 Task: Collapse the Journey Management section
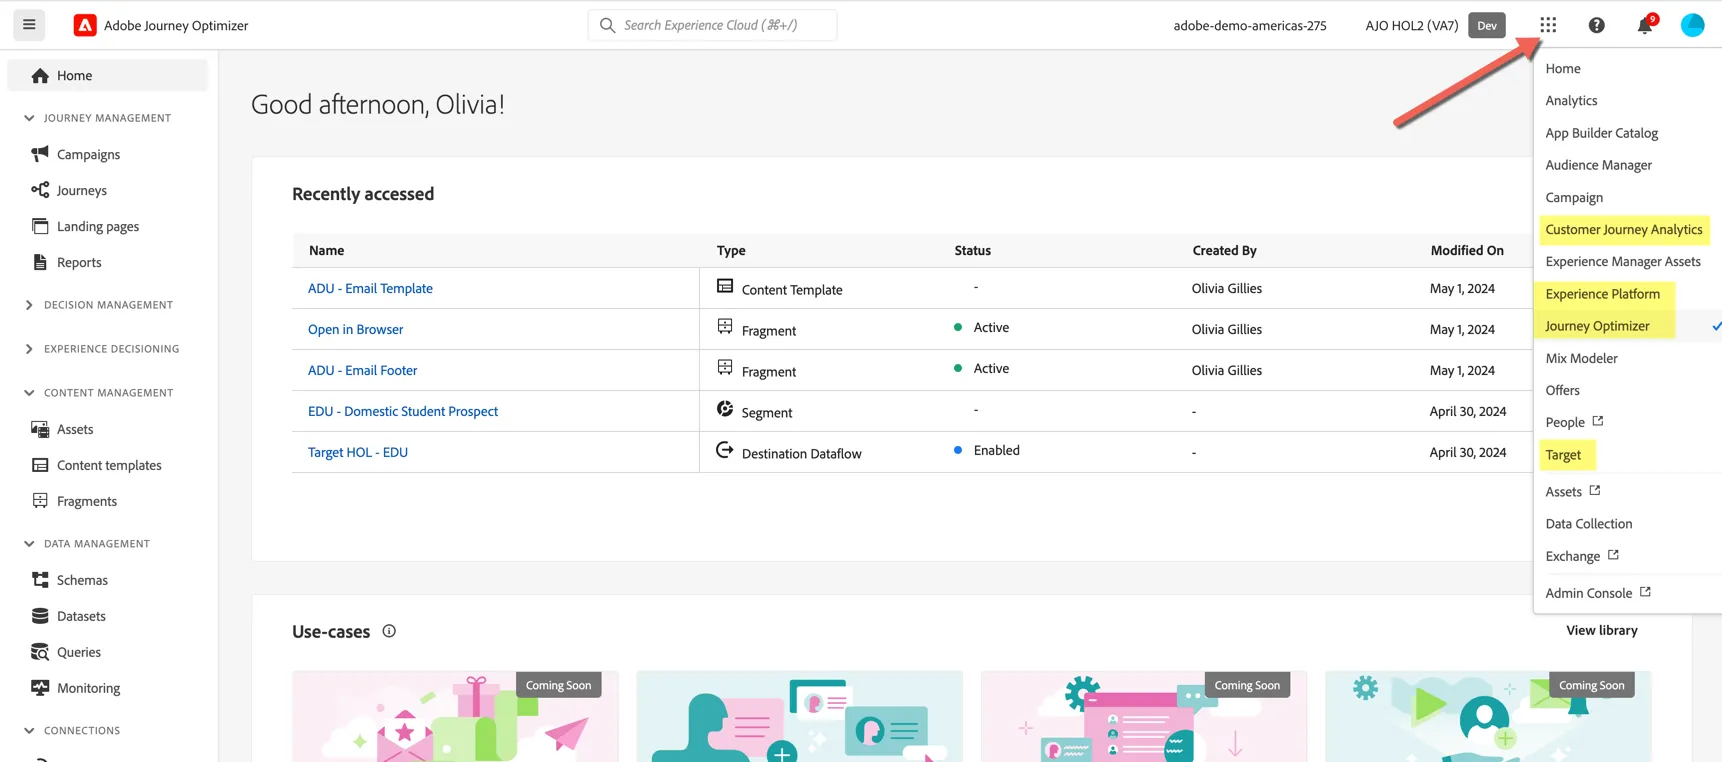click(29, 118)
